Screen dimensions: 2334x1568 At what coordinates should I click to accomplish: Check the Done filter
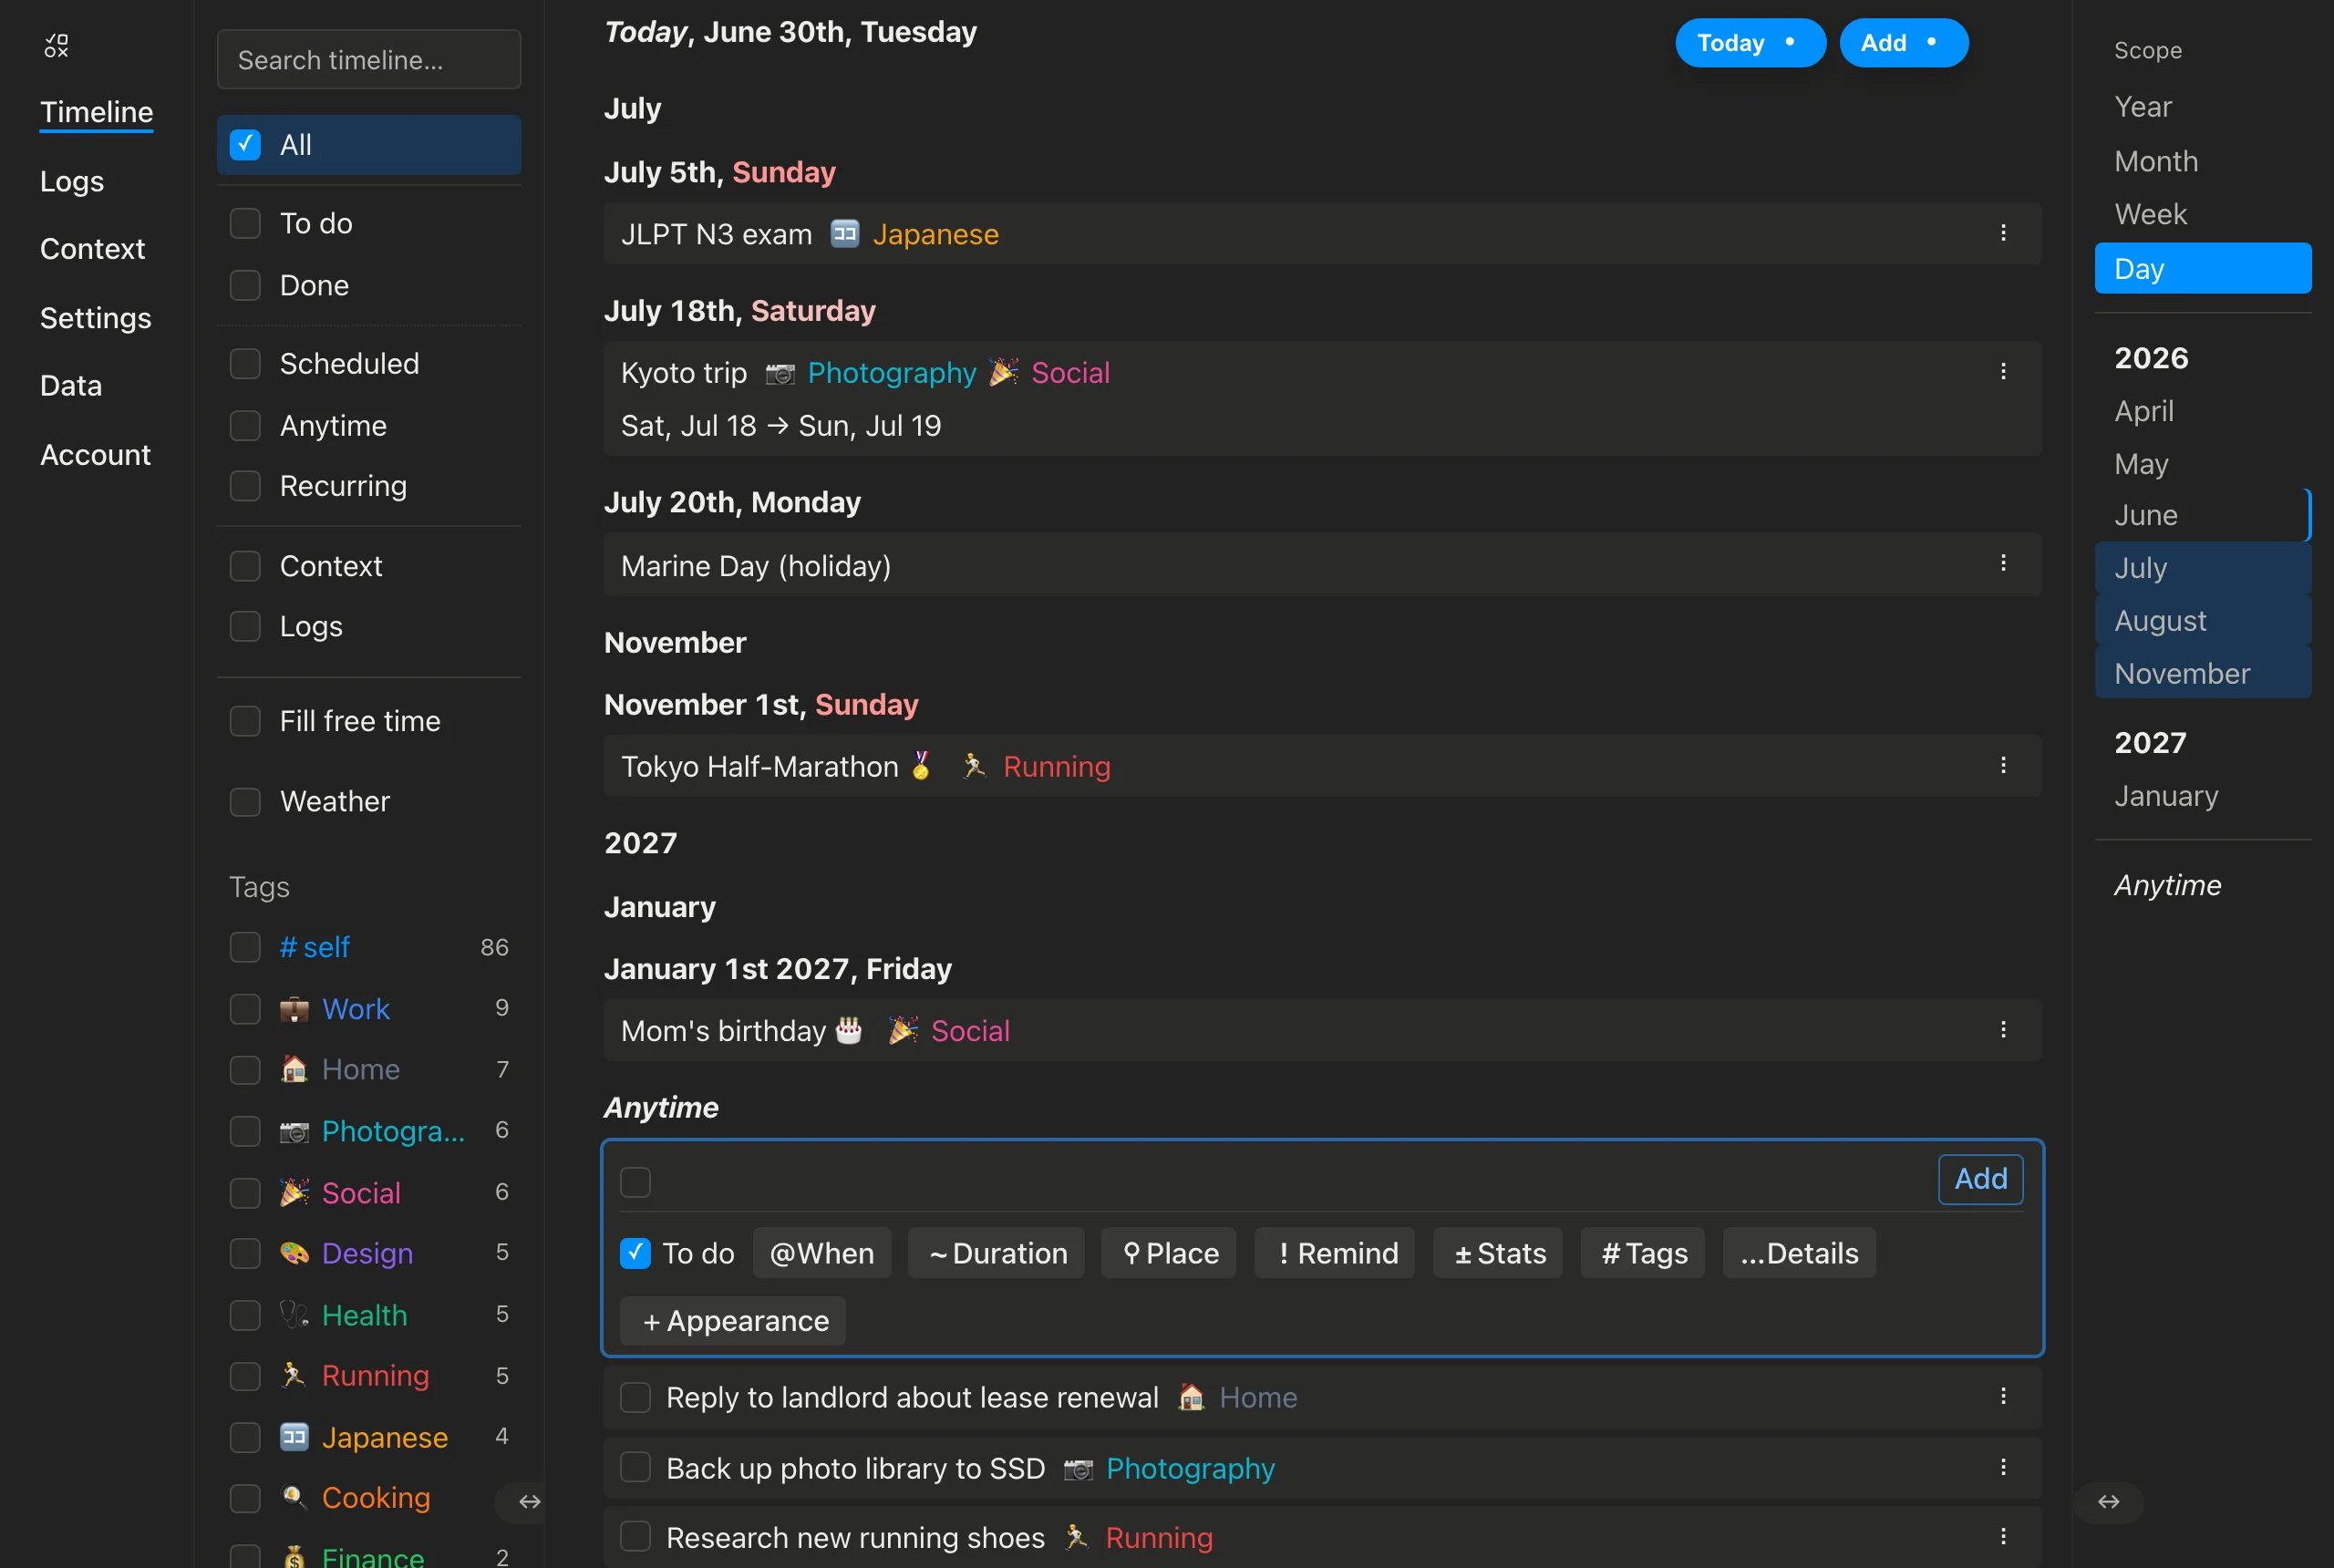coord(245,285)
